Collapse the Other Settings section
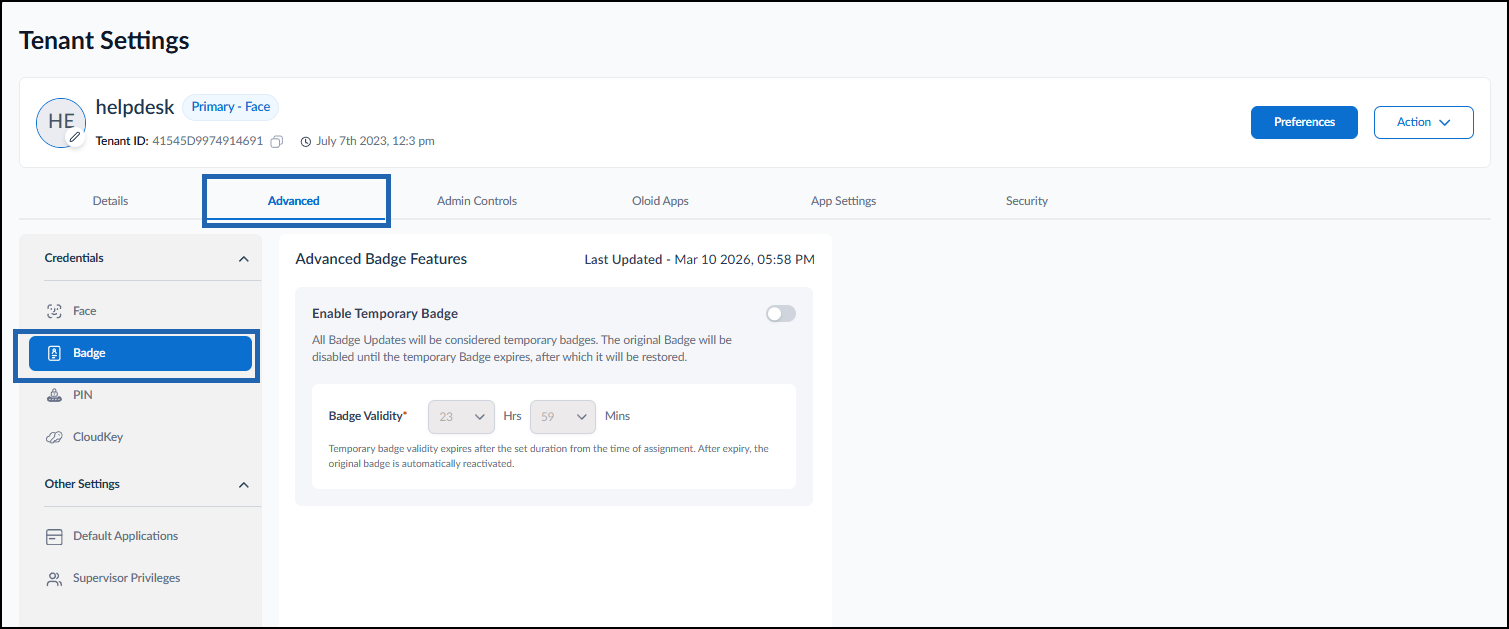Viewport: 1509px width, 629px height. click(x=243, y=485)
